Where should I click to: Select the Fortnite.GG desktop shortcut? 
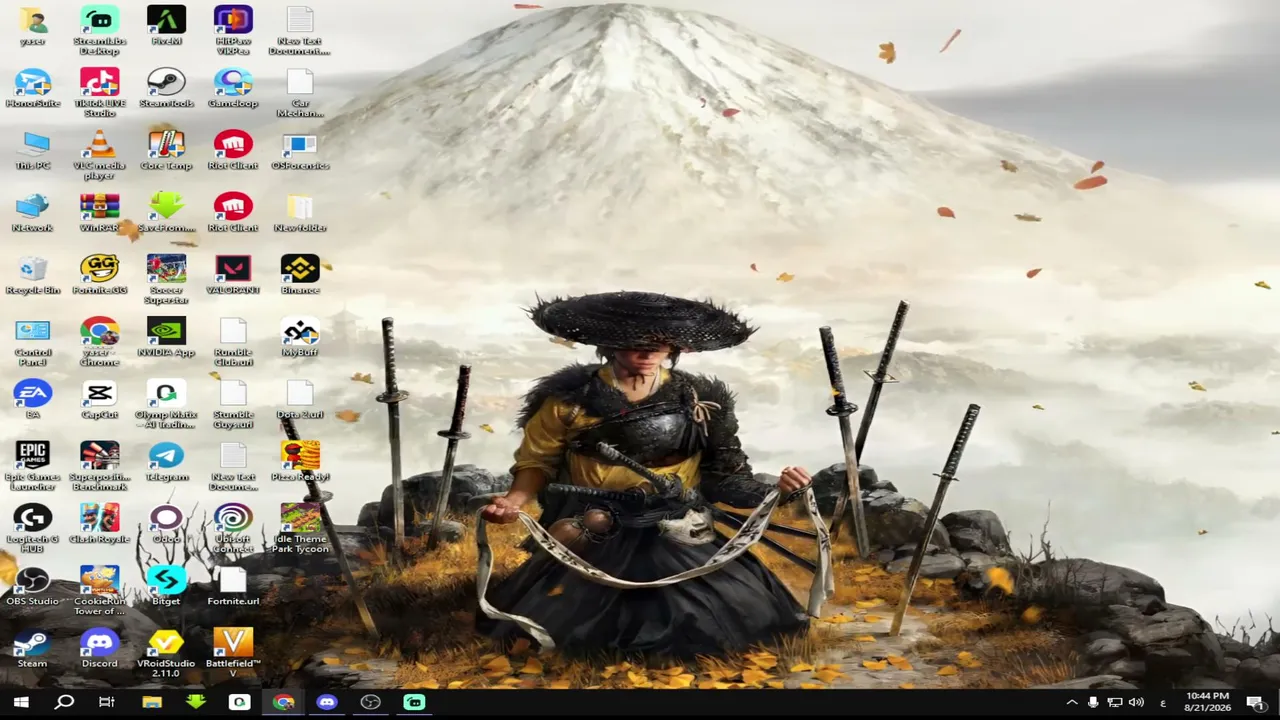pos(99,274)
